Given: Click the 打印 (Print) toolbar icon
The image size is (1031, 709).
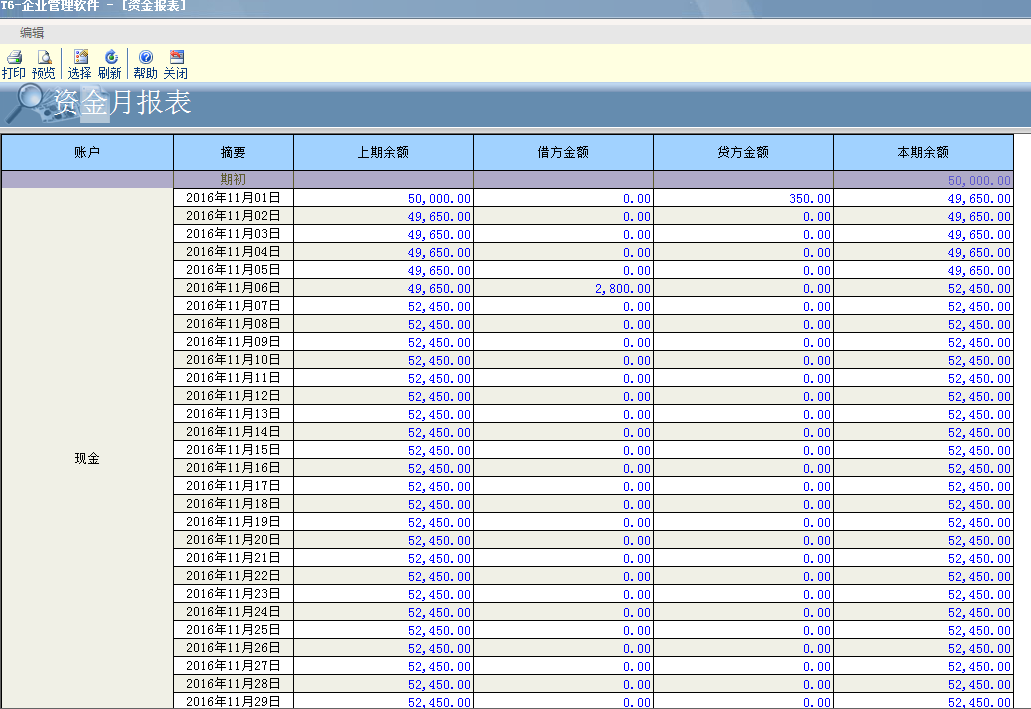Looking at the screenshot, I should [x=14, y=64].
